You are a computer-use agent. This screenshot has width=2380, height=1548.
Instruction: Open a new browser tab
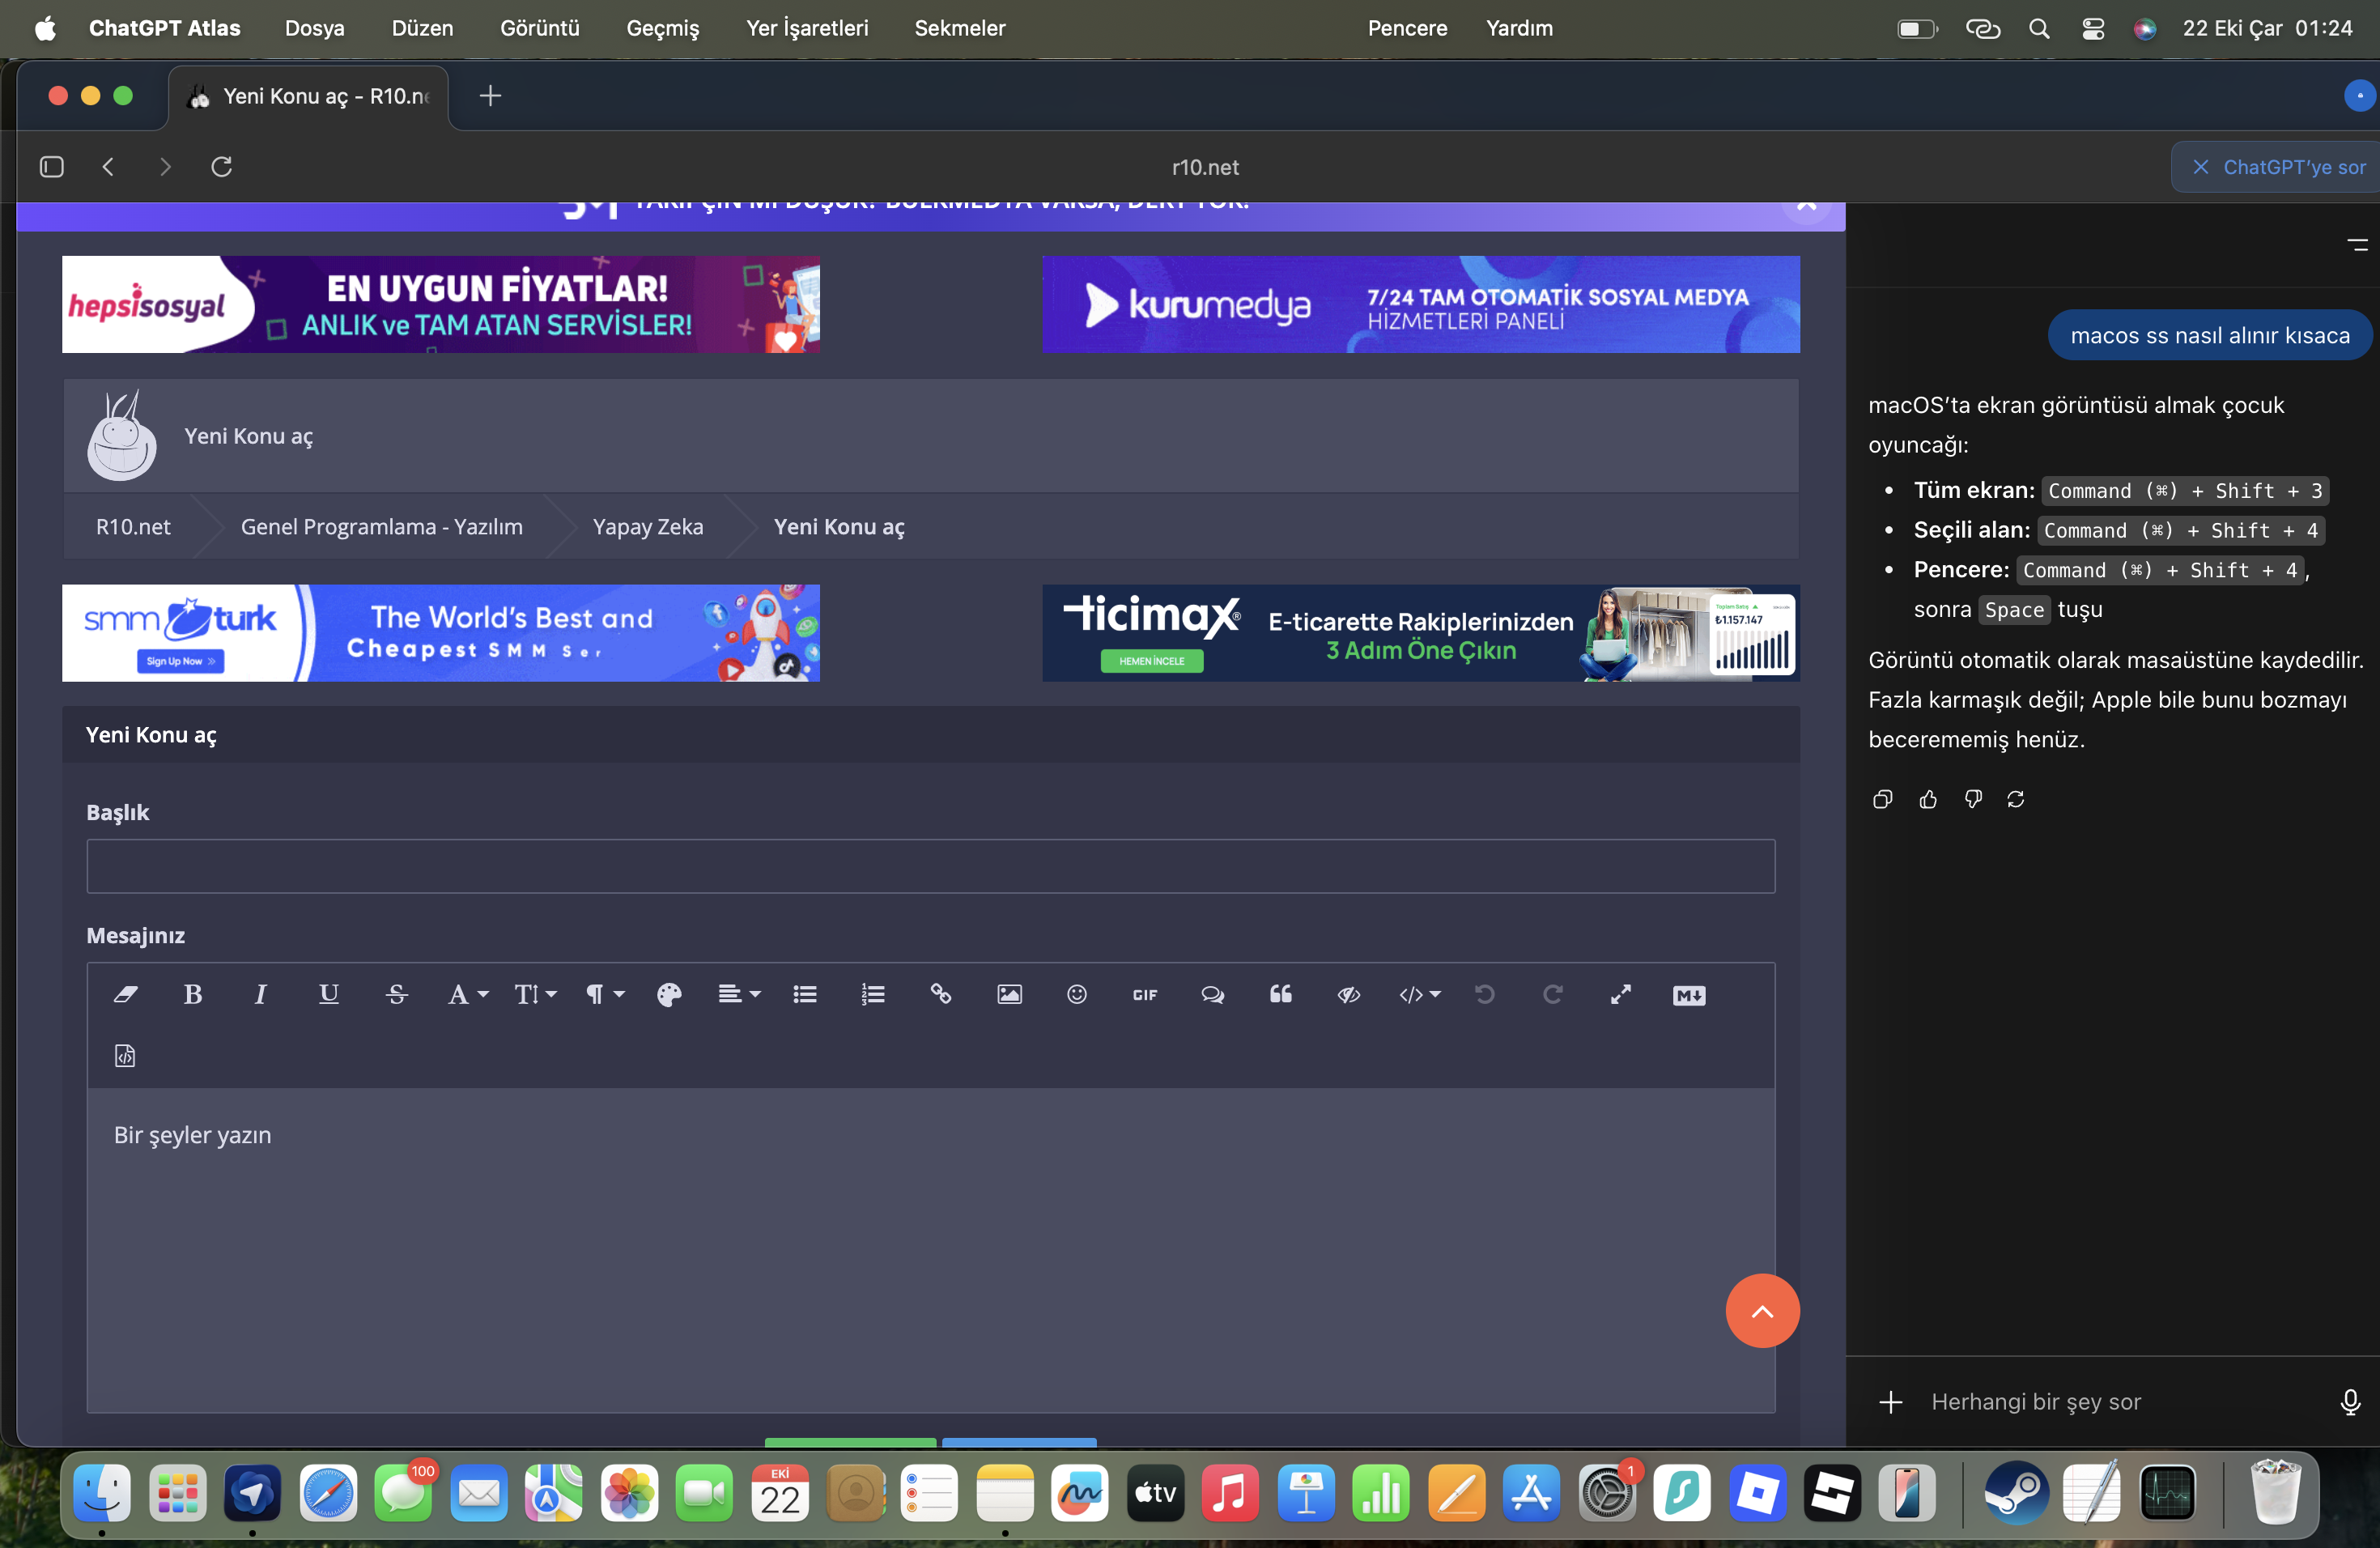490,96
